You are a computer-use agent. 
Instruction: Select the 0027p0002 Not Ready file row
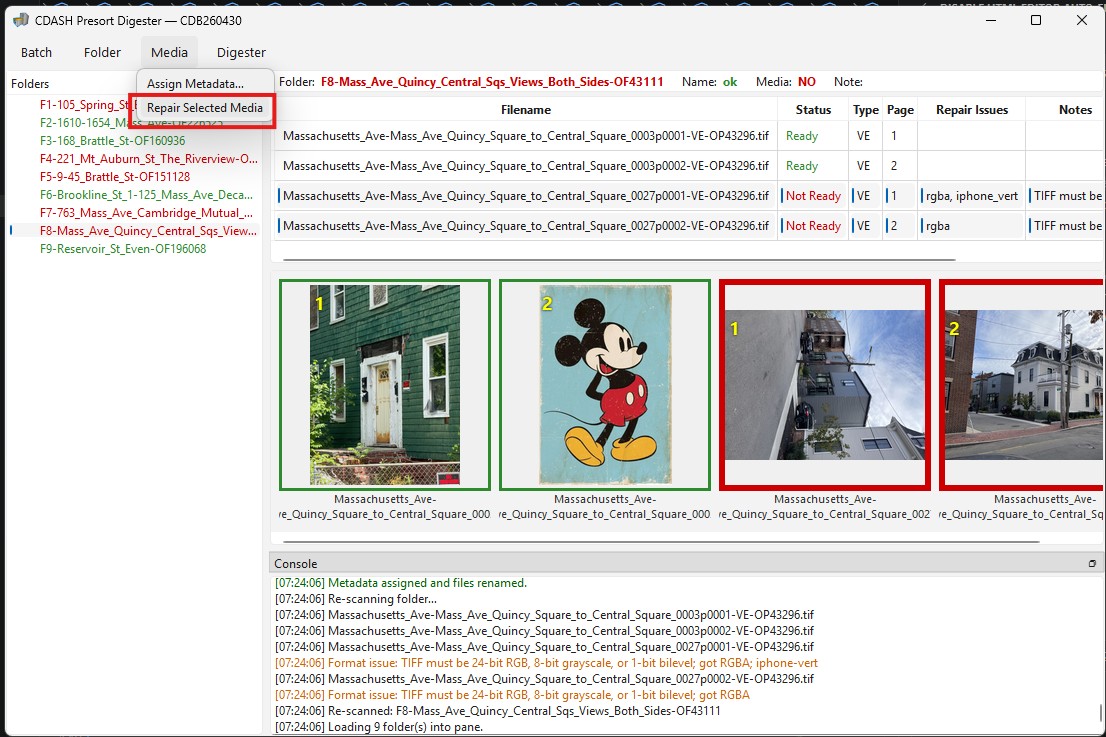tap(690, 226)
